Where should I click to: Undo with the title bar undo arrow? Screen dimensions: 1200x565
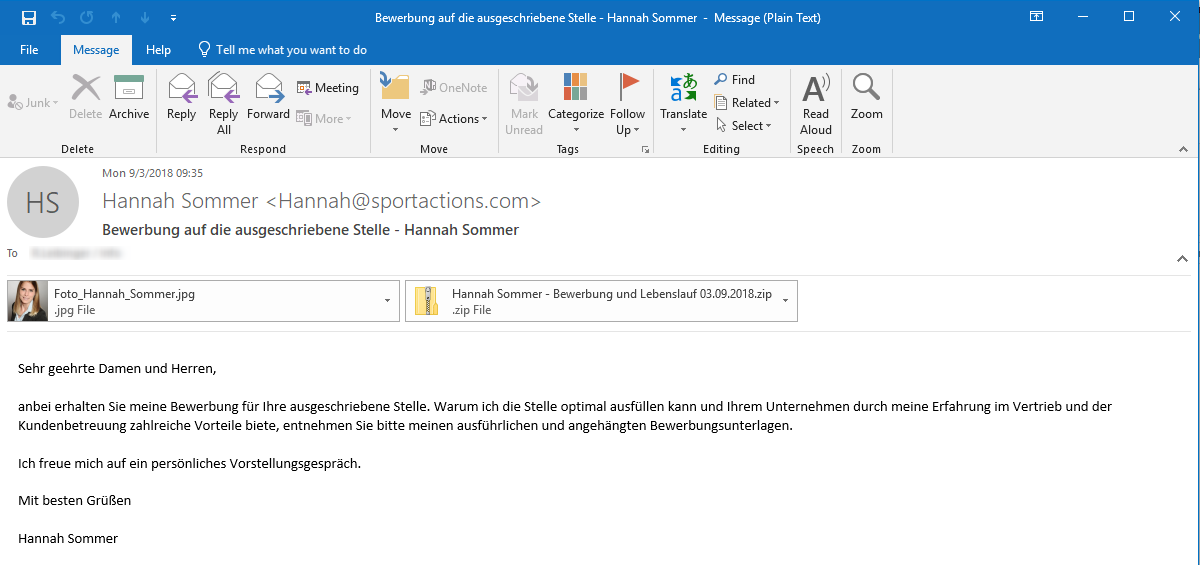(57, 17)
